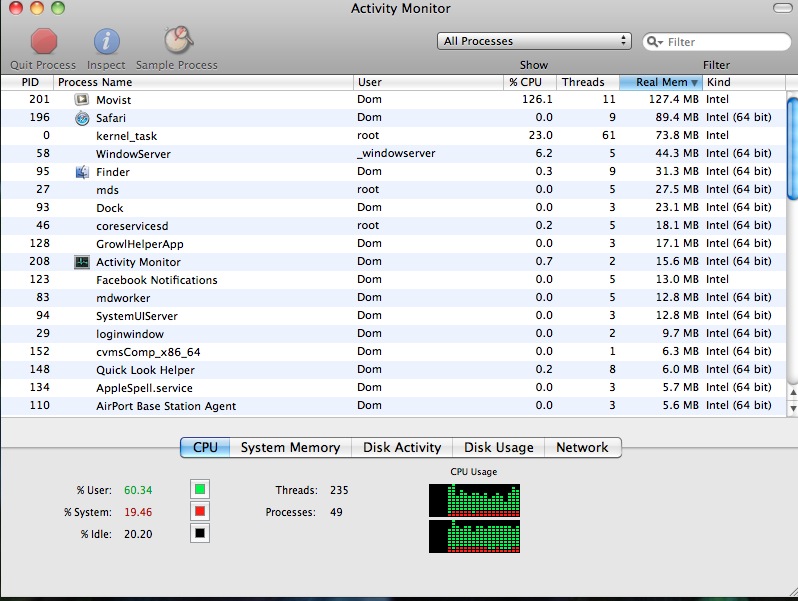Image resolution: width=798 pixels, height=601 pixels.
Task: Open the Disk Activity tab
Action: (402, 447)
